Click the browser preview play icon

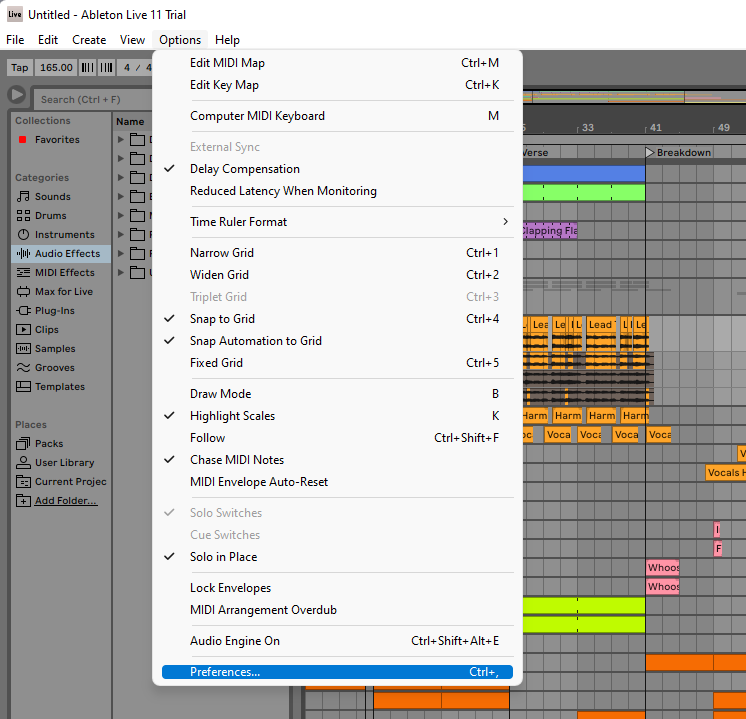(17, 95)
